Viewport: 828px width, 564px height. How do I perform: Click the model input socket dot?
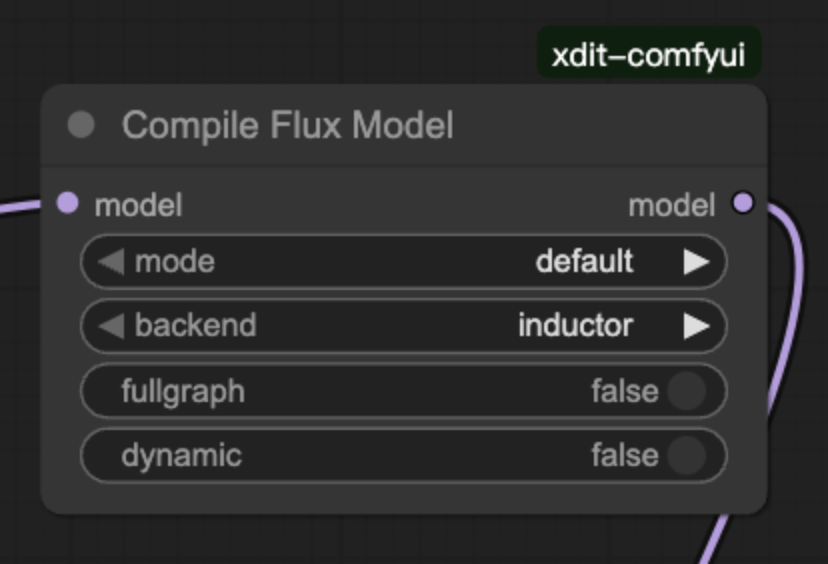coord(67,204)
